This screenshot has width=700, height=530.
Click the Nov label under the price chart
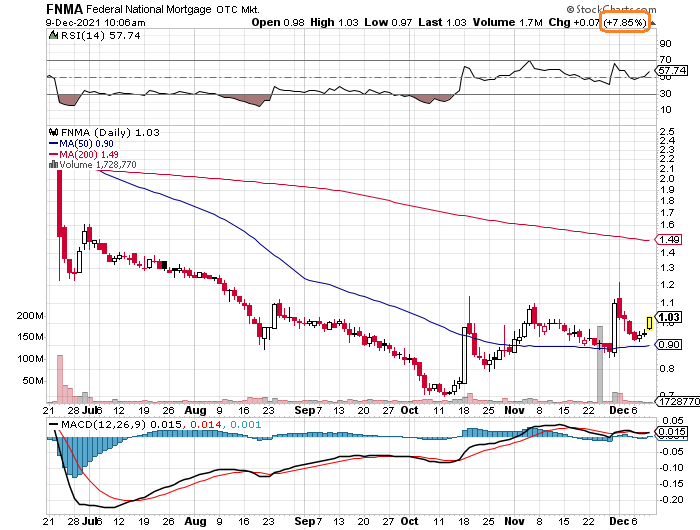[x=514, y=409]
